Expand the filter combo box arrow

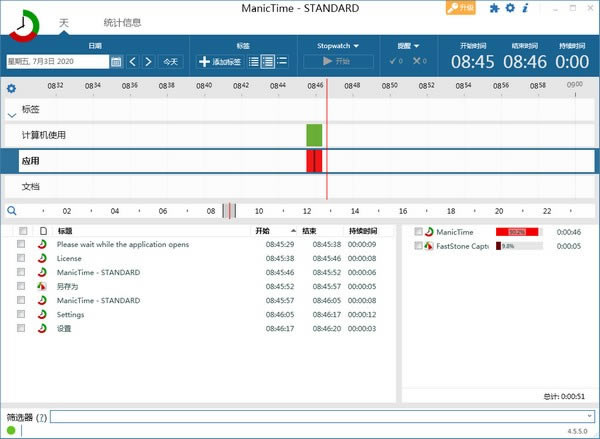click(589, 416)
